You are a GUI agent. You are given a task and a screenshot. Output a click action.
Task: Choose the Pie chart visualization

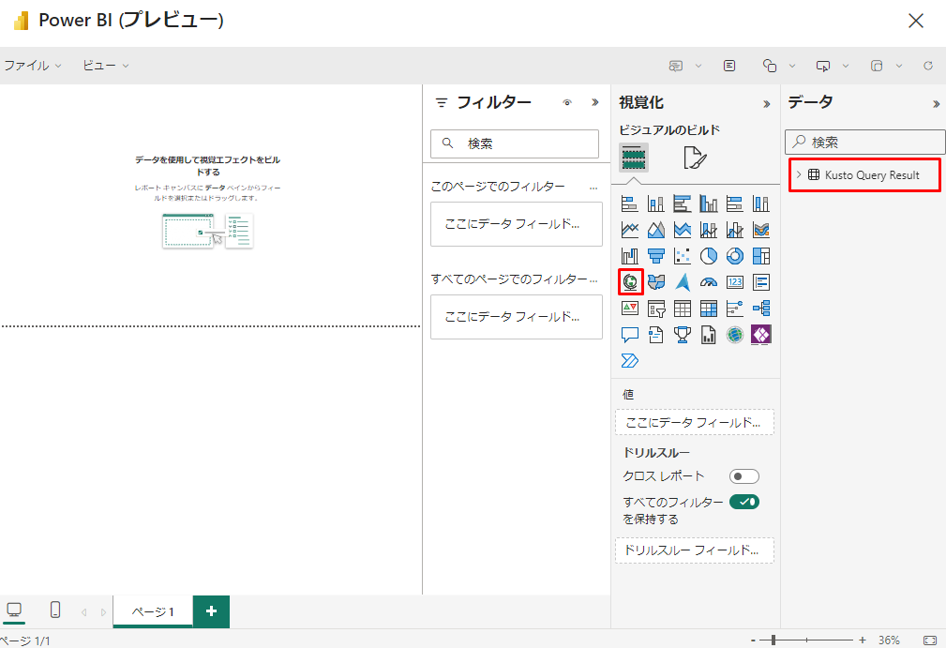(x=708, y=256)
